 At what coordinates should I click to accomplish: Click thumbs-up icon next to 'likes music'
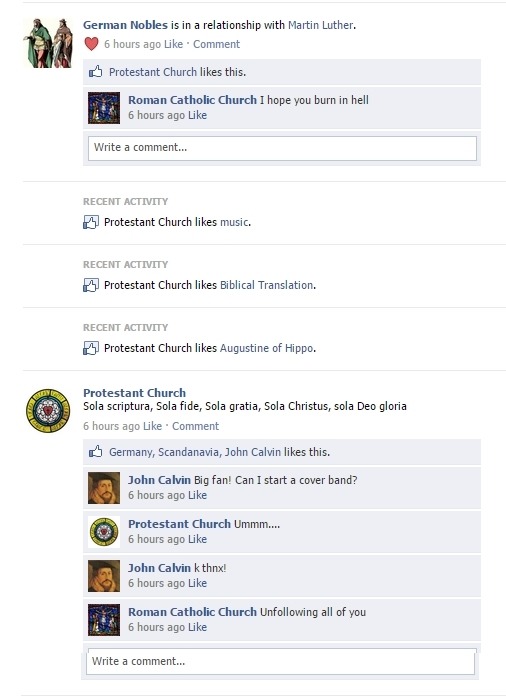91,222
